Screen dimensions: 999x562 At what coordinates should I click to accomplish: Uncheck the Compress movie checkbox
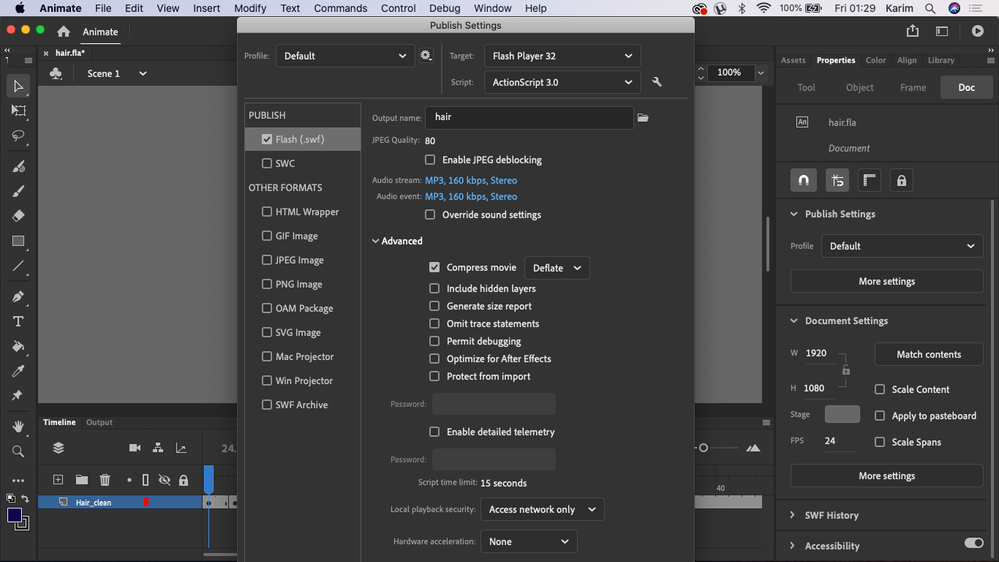[435, 268]
